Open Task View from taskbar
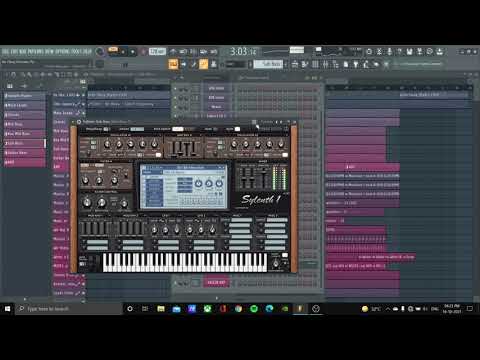 145,309
